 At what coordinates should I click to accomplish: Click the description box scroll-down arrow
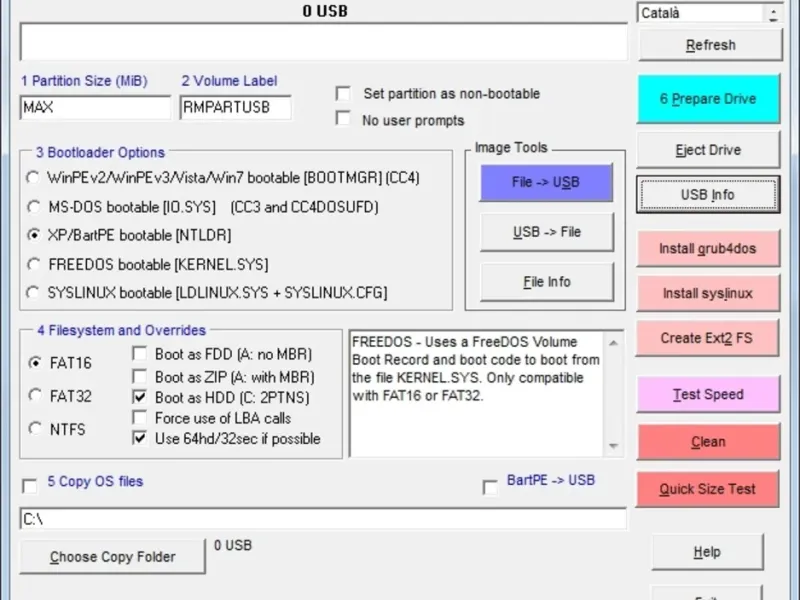(614, 446)
